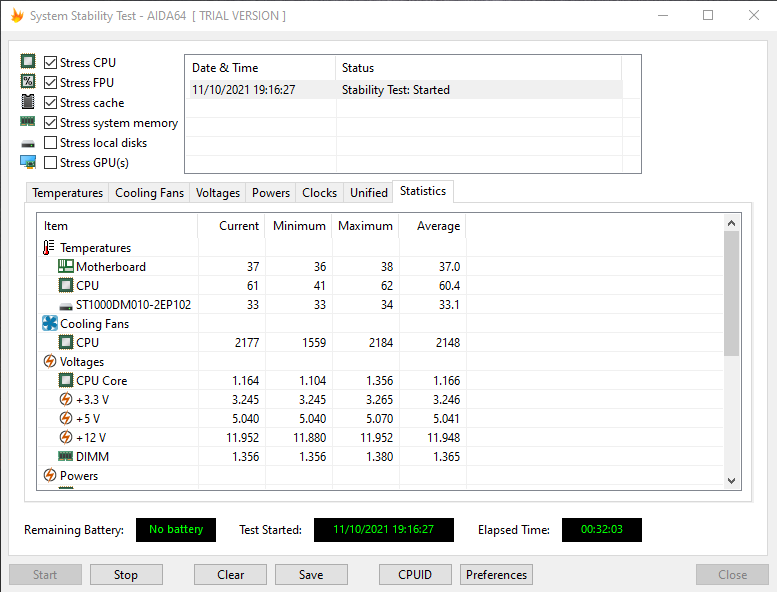
Task: Click DIMM average voltage 1.365
Action: [x=446, y=457]
